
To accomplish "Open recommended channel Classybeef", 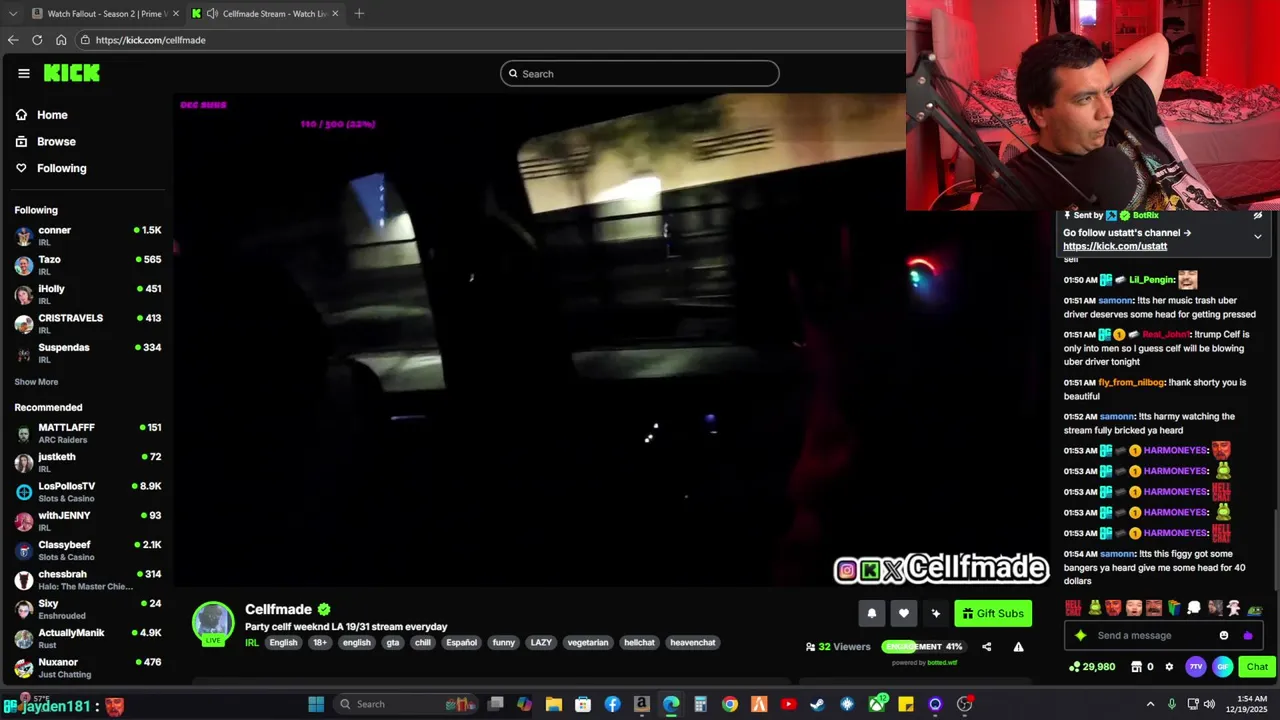I will pos(88,550).
